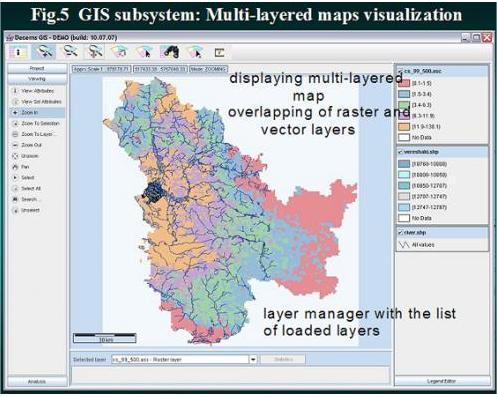
Task: Activate the zoom-in magnifier toolbar icon
Action: 44,52
